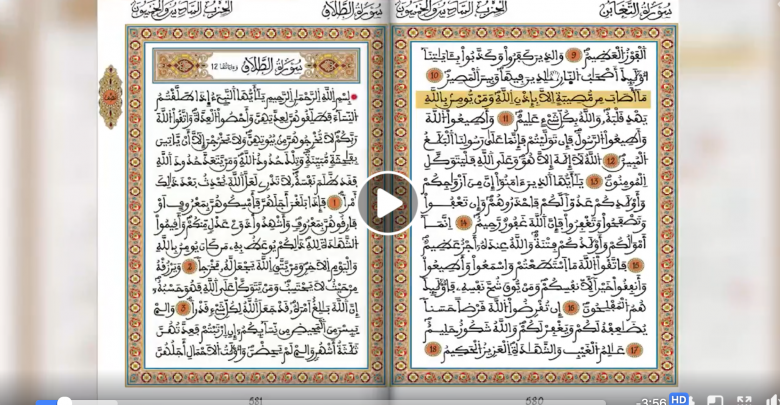Click the video progress slider handle

[x=64, y=402]
